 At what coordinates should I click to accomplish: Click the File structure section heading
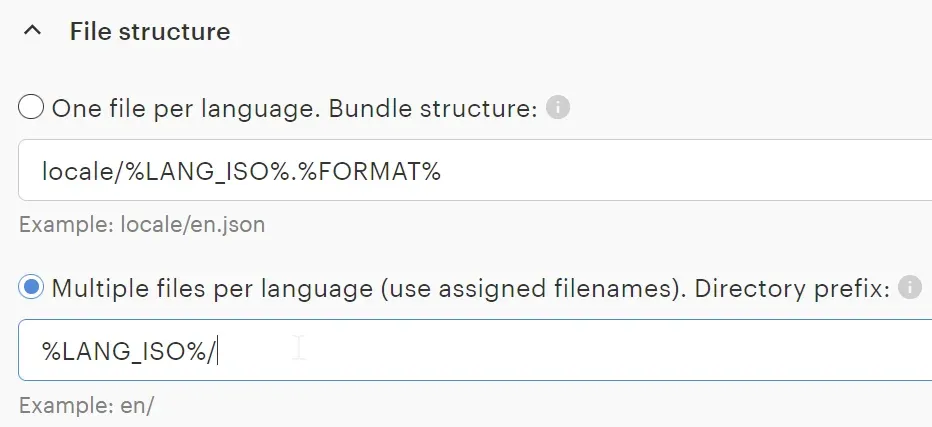150,32
